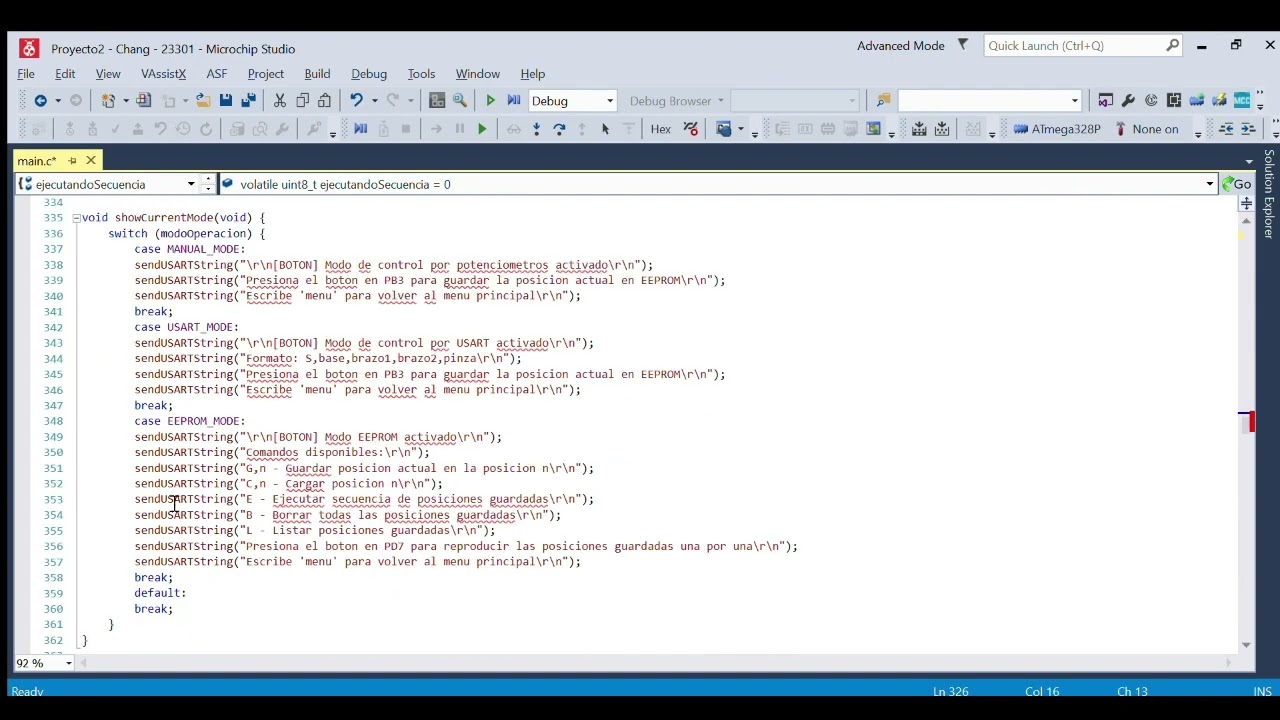Click the Run to Cursor pointer icon
This screenshot has width=1280, height=720.
pos(605,129)
